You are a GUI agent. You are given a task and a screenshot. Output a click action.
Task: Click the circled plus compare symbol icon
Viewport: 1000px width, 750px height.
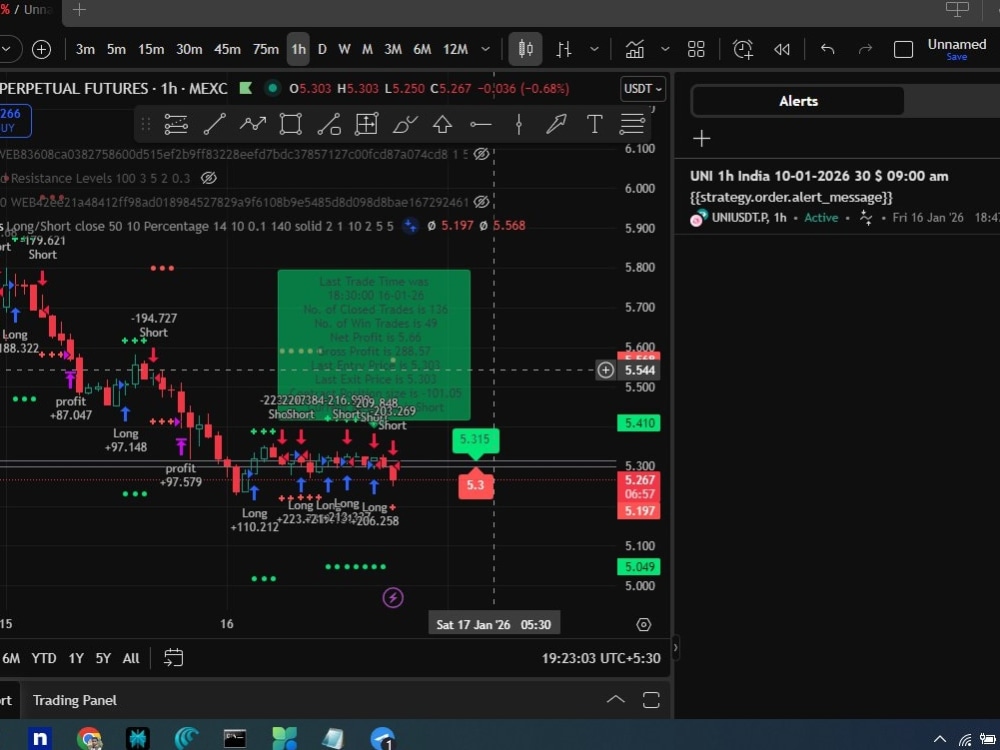[41, 49]
